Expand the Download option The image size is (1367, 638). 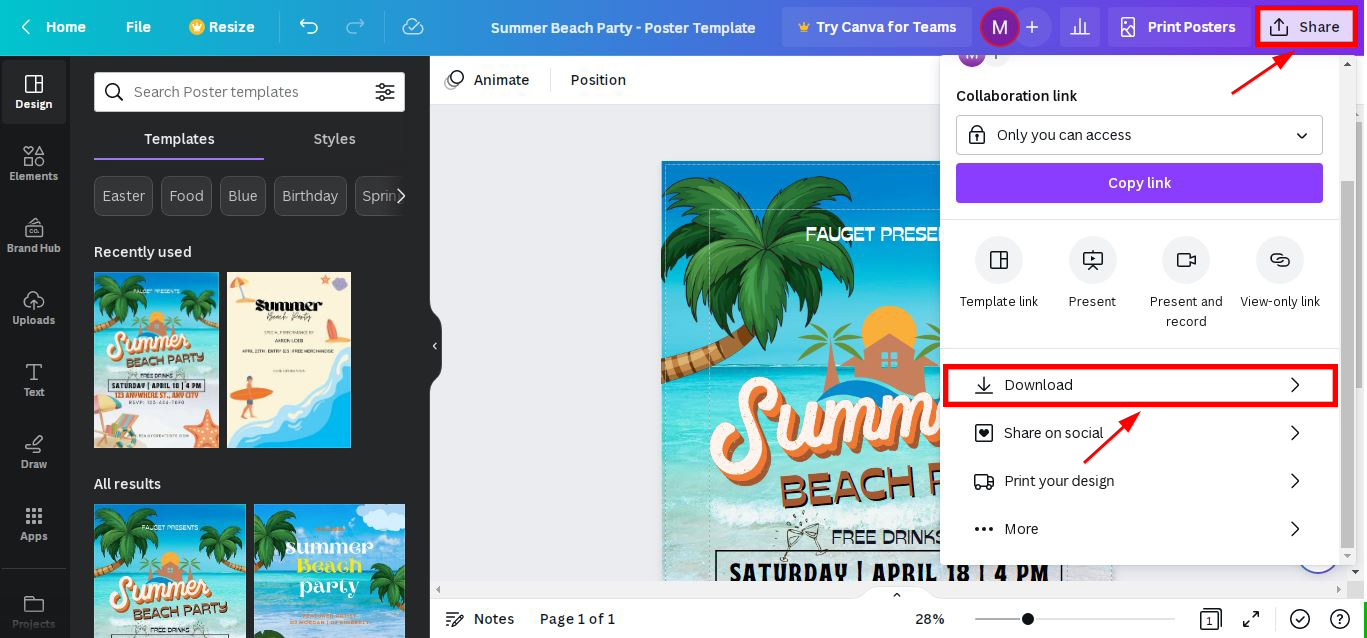click(x=1139, y=385)
